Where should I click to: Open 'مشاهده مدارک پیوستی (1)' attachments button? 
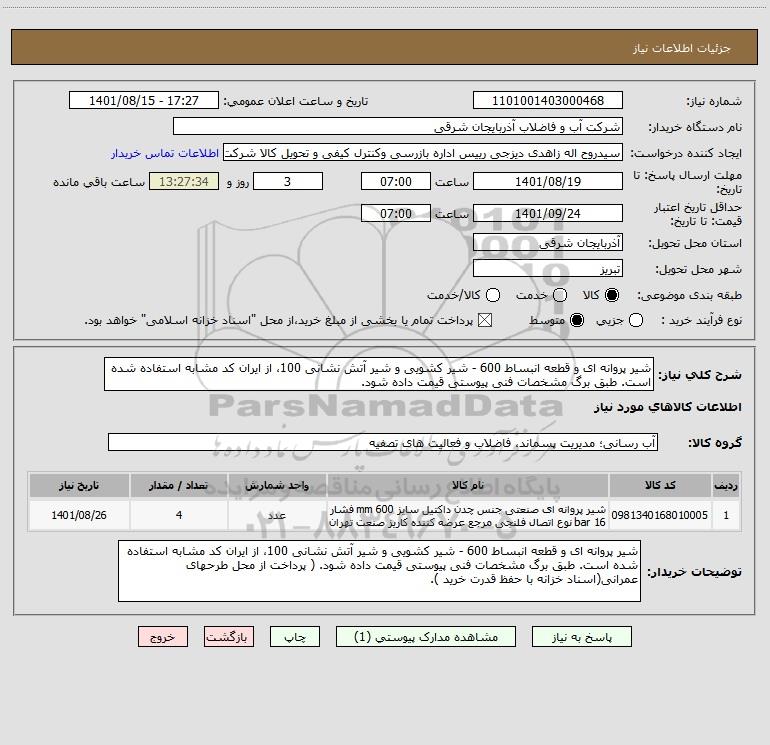point(426,637)
